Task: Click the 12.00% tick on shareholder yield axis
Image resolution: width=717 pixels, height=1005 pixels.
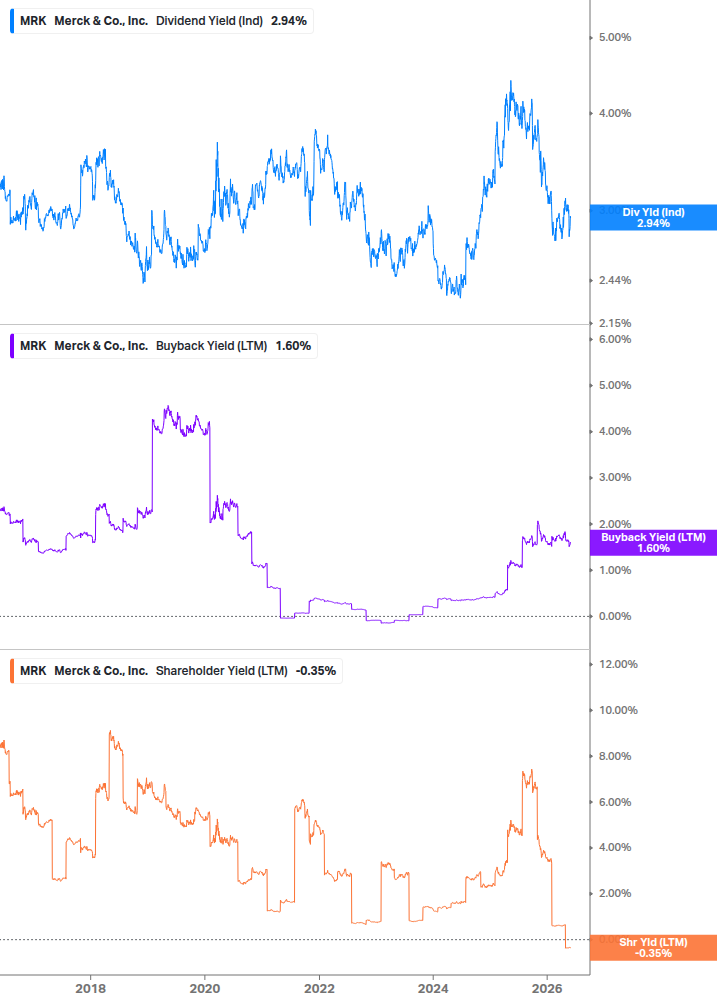Action: pyautogui.click(x=618, y=664)
